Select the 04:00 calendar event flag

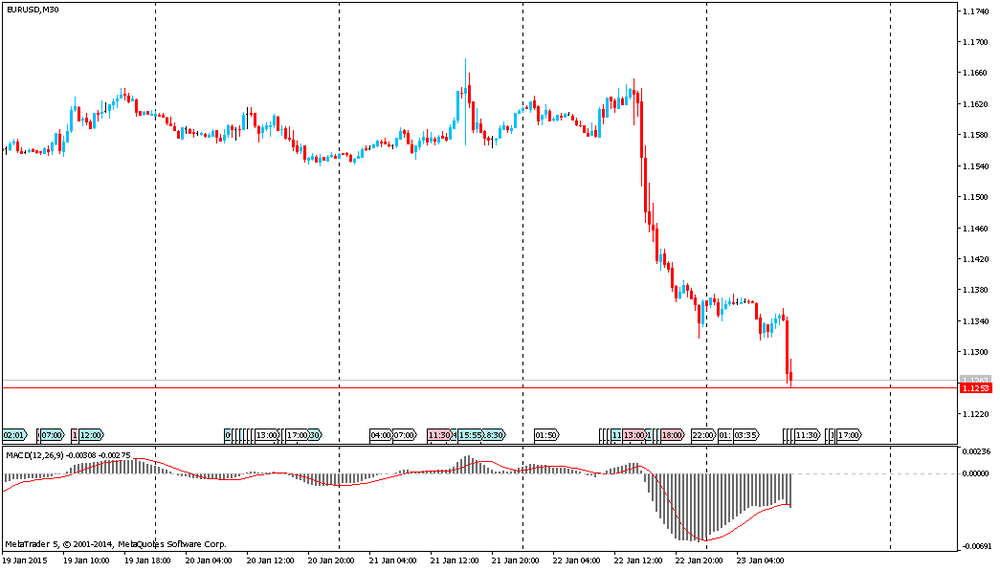[x=381, y=435]
